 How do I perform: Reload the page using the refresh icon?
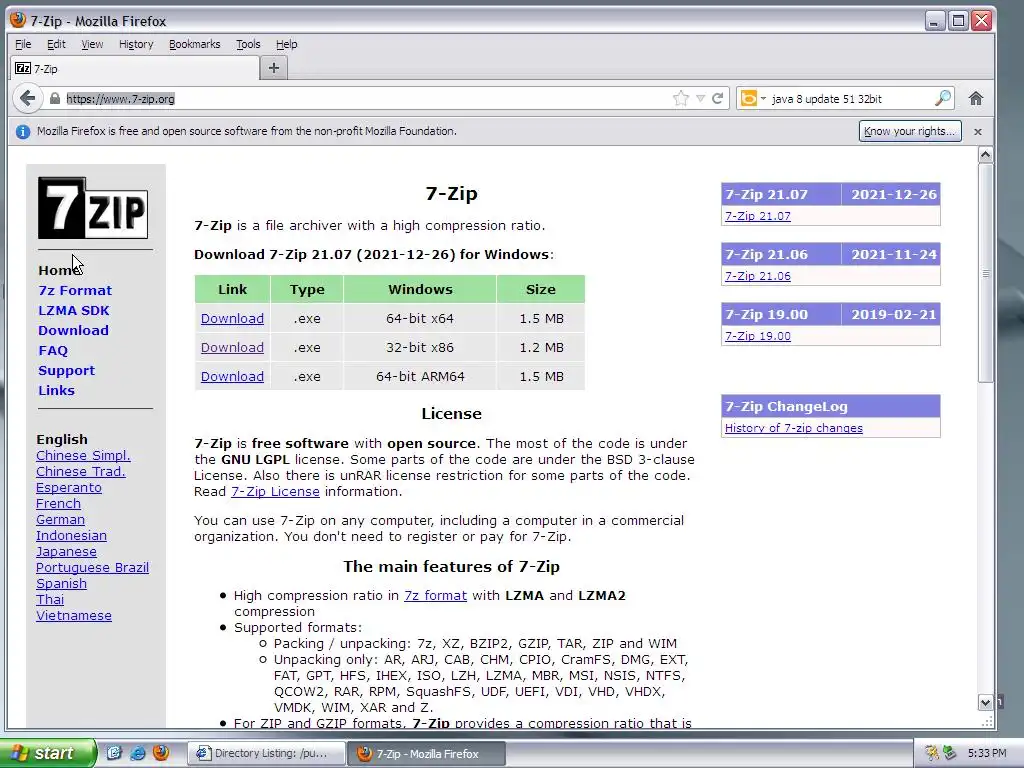click(x=718, y=99)
